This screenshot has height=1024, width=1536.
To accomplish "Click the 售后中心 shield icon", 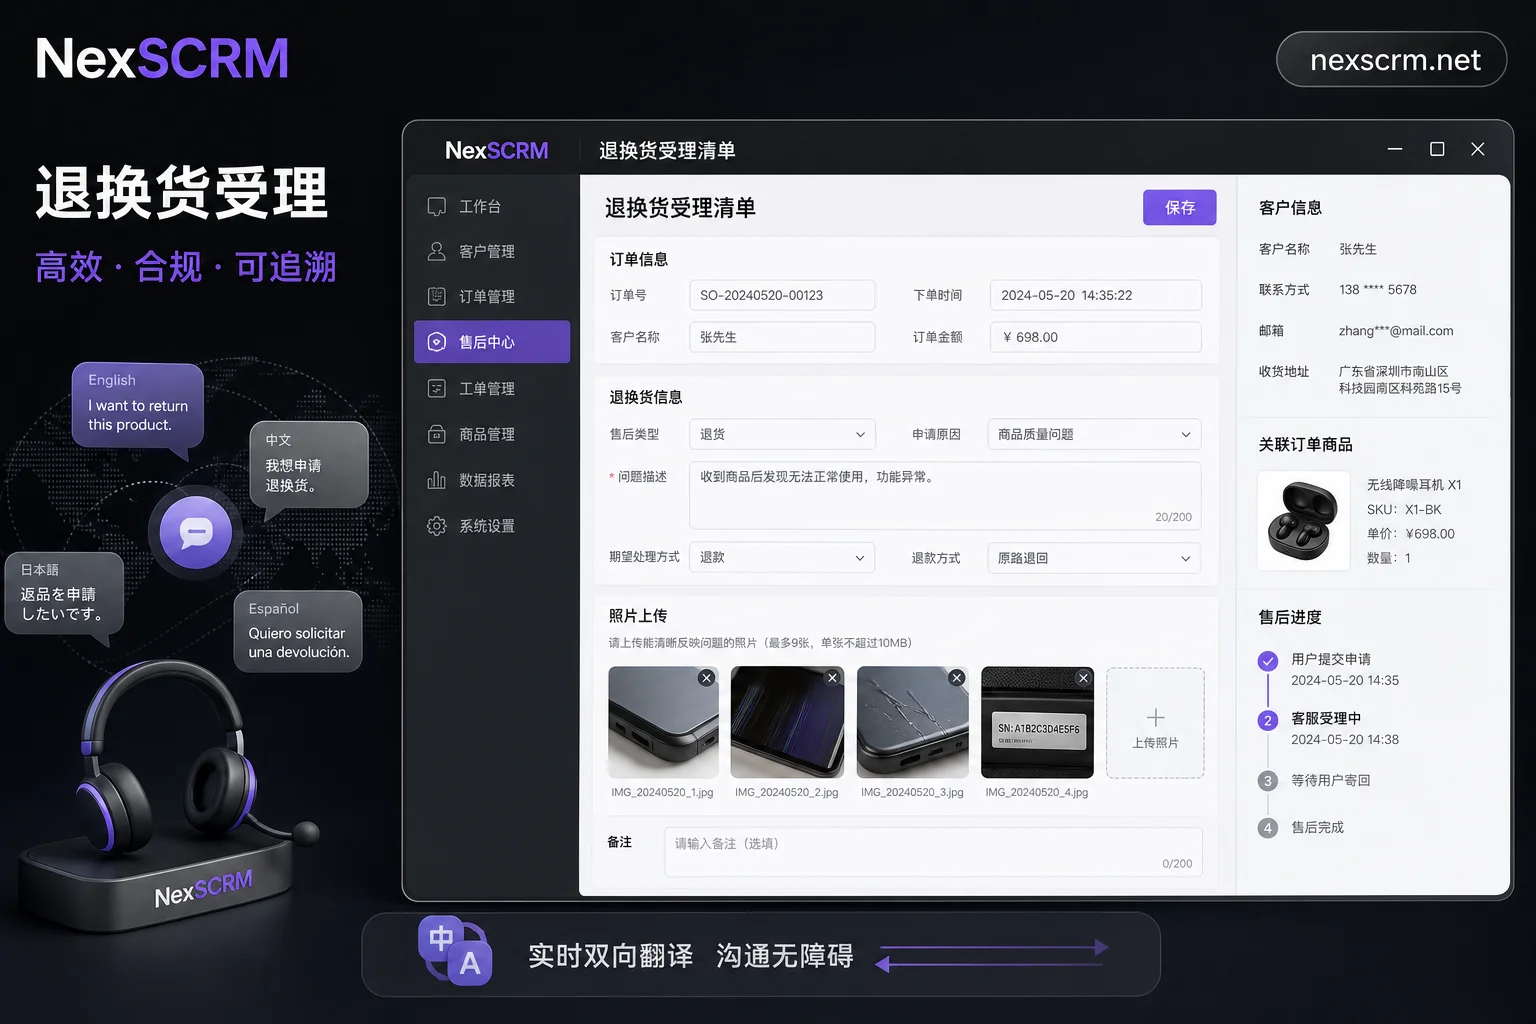I will [437, 342].
